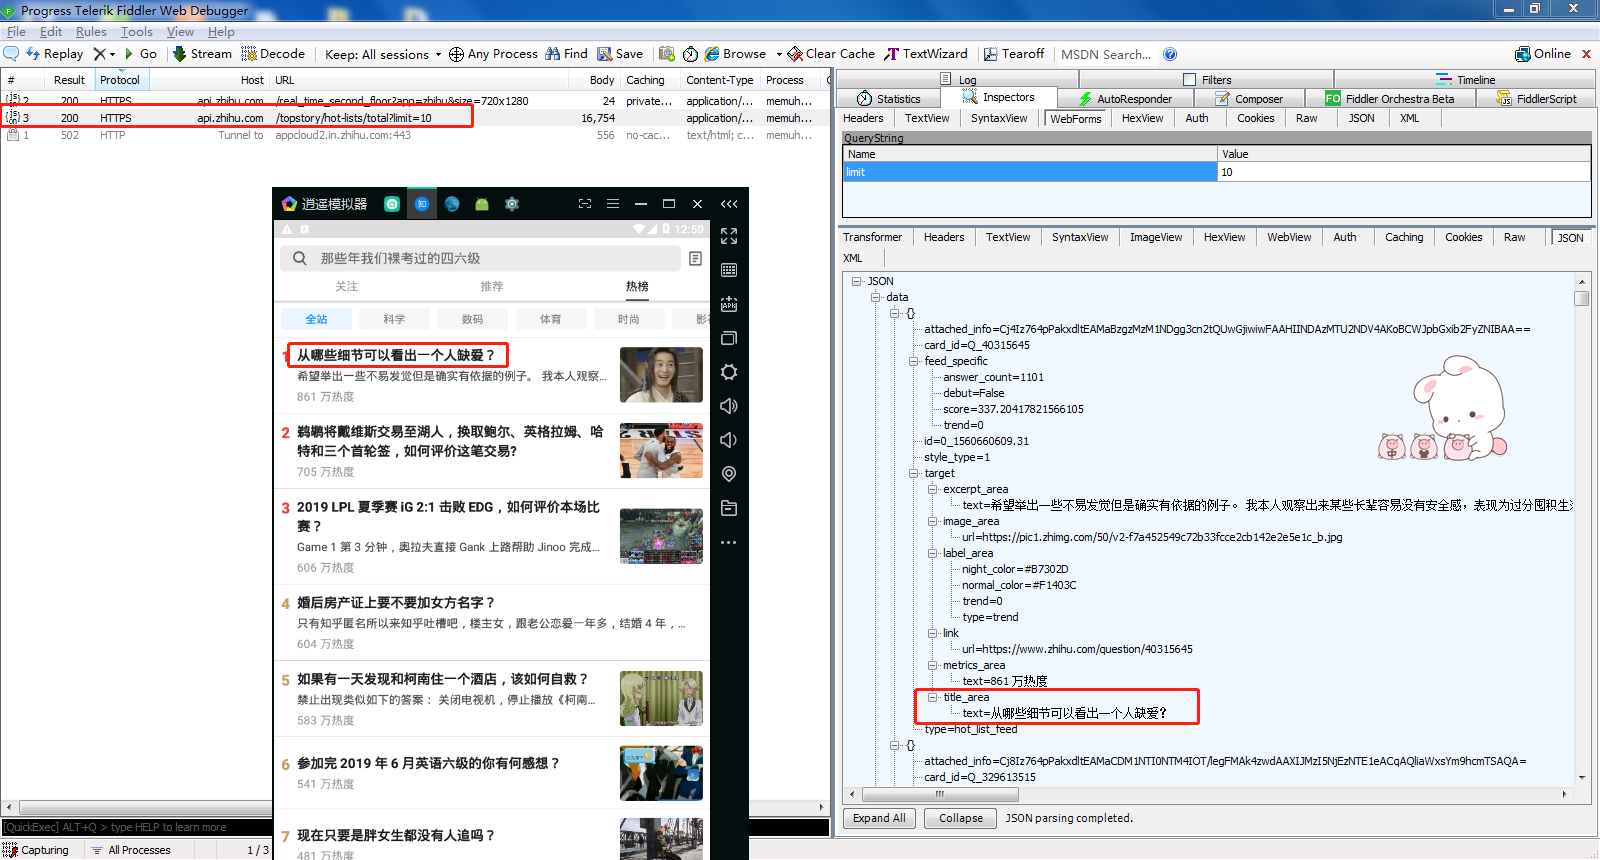Click the Find binoculars button
Image resolution: width=1600 pixels, height=860 pixels.
click(x=566, y=54)
